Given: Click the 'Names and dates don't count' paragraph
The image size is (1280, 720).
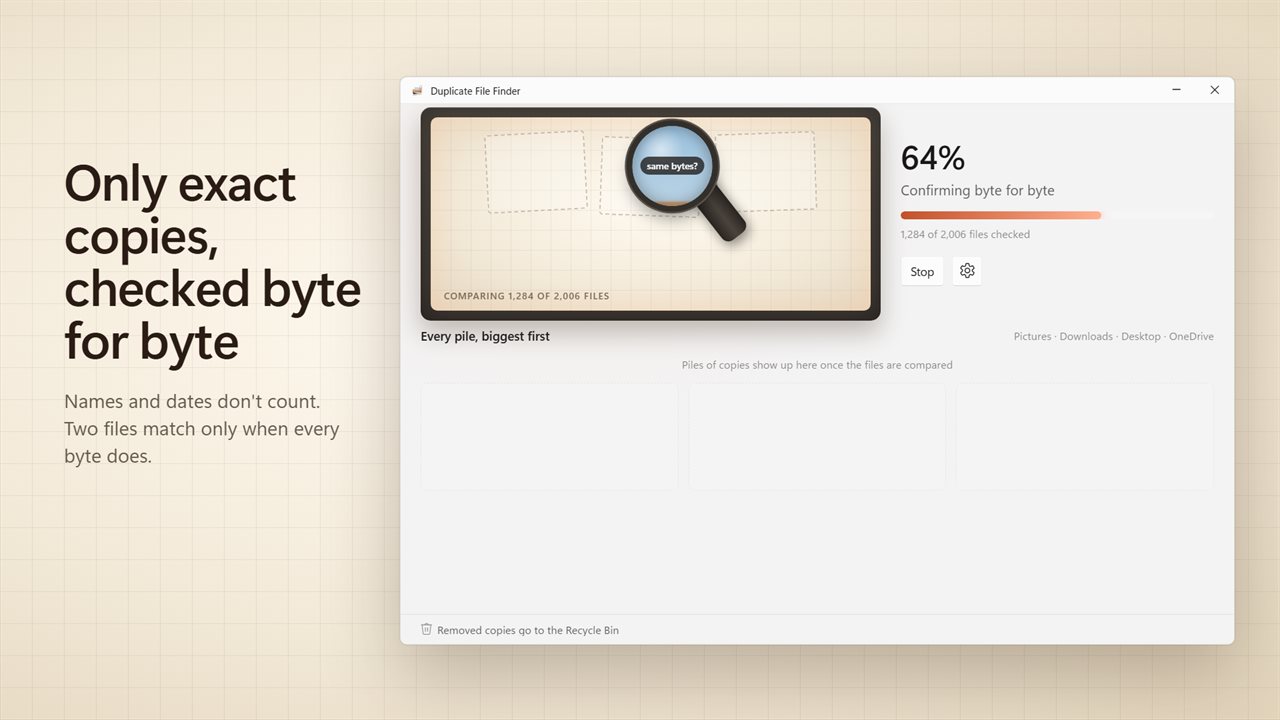Looking at the screenshot, I should coord(202,429).
